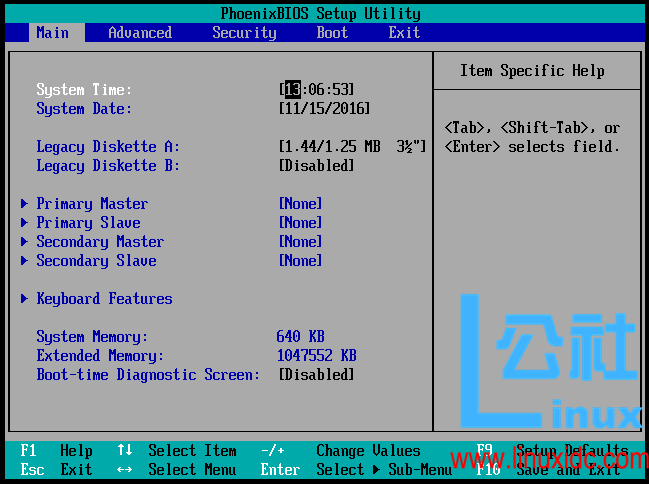This screenshot has height=484, width=649.
Task: Select the seconds field 53
Action: (341, 89)
